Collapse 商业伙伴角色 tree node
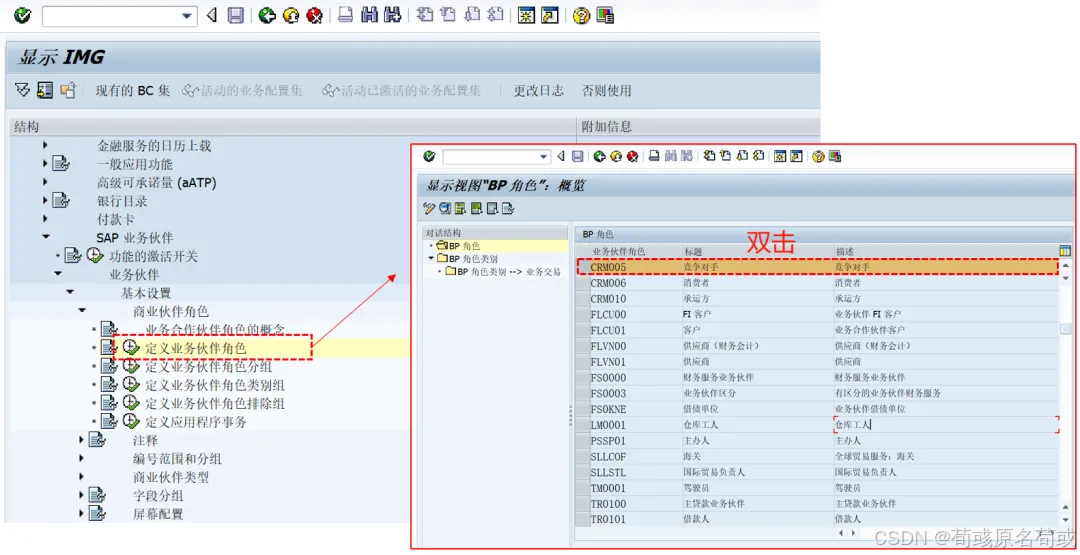1080x555 pixels. click(82, 311)
